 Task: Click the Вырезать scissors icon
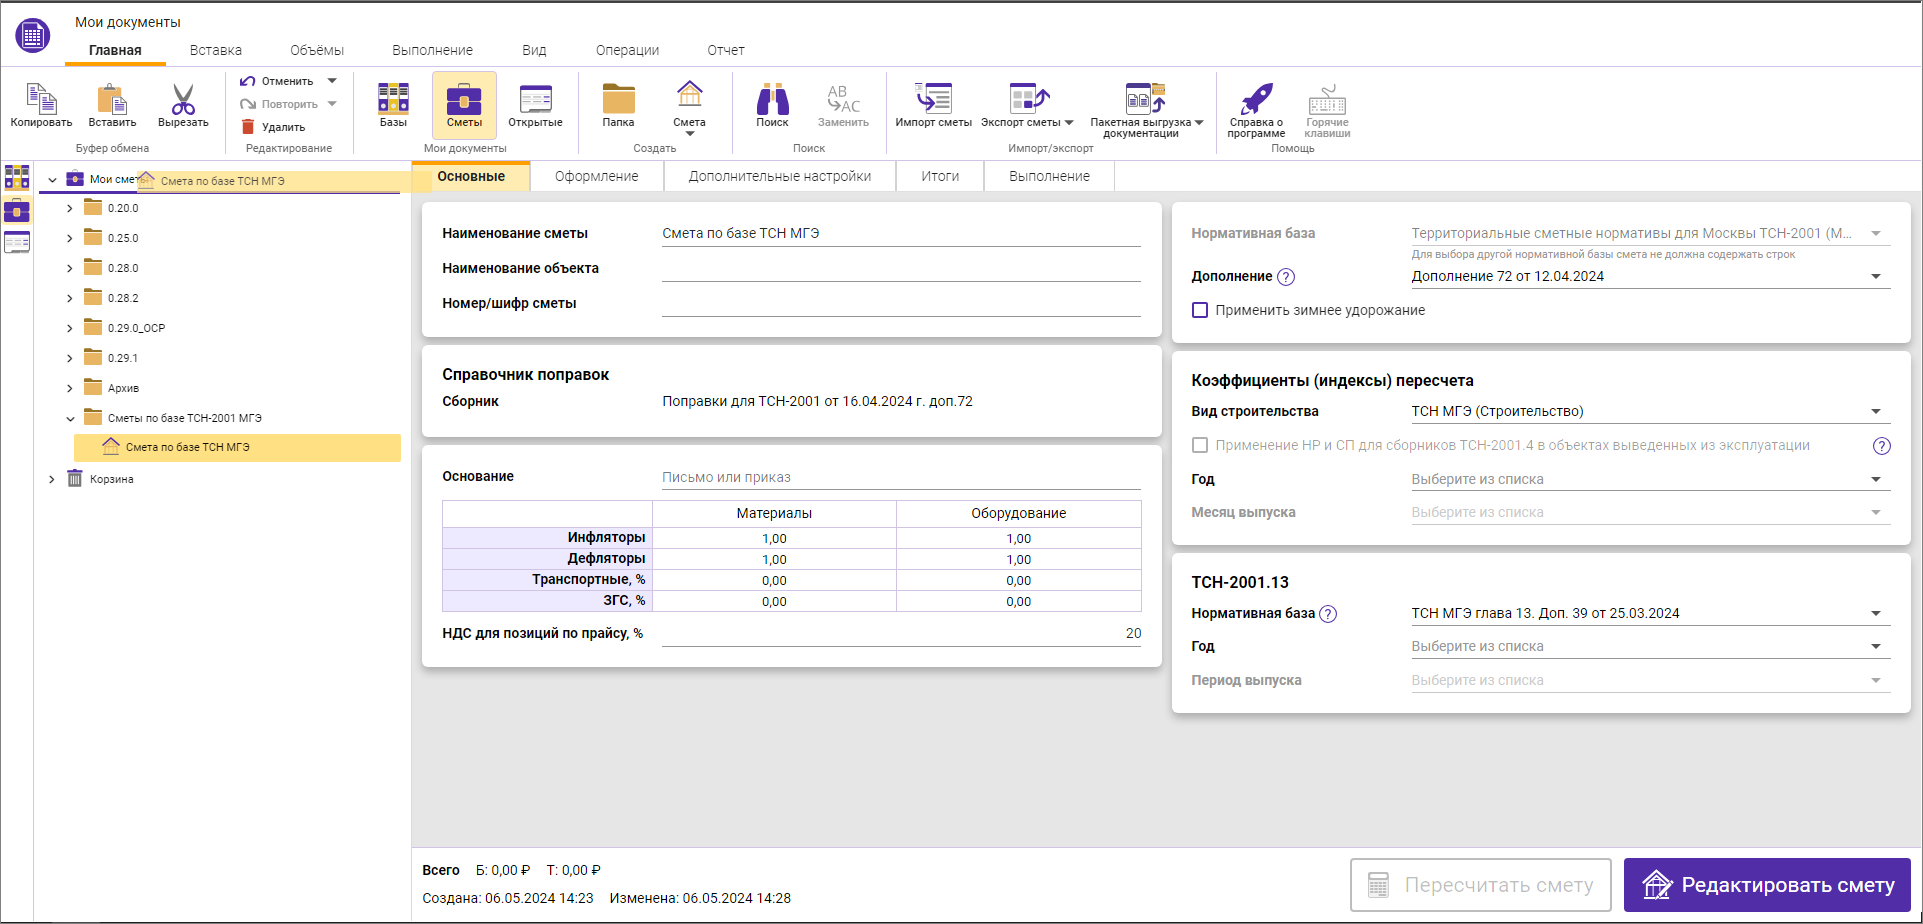(183, 99)
